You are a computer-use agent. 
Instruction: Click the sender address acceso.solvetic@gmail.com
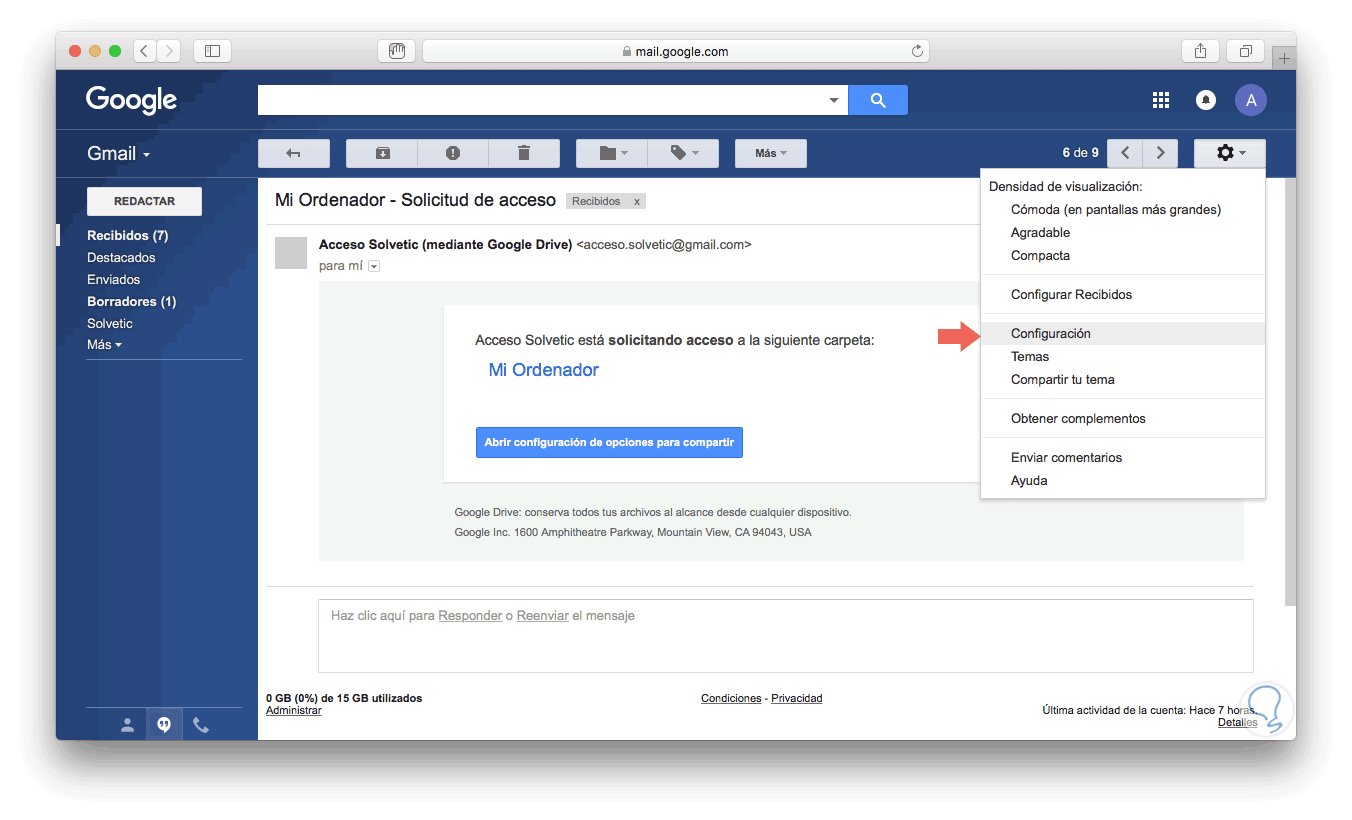click(x=664, y=245)
